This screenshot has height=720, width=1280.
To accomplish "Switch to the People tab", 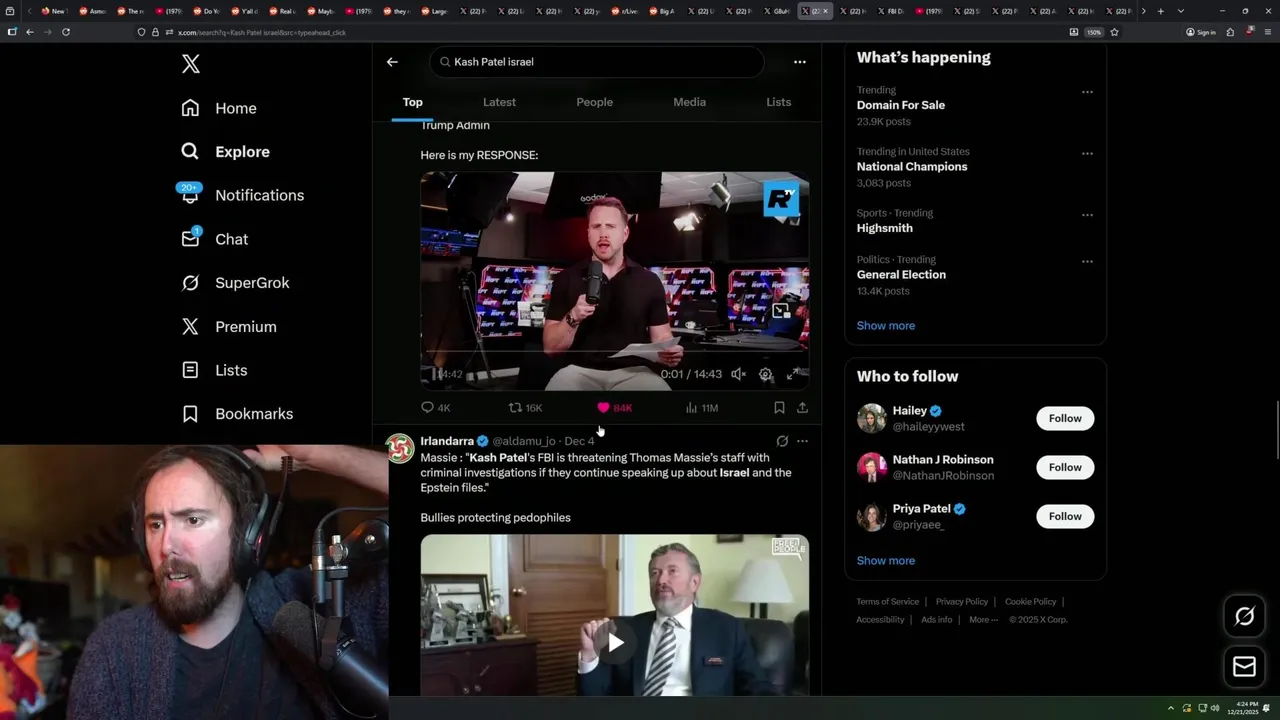I will 594,102.
